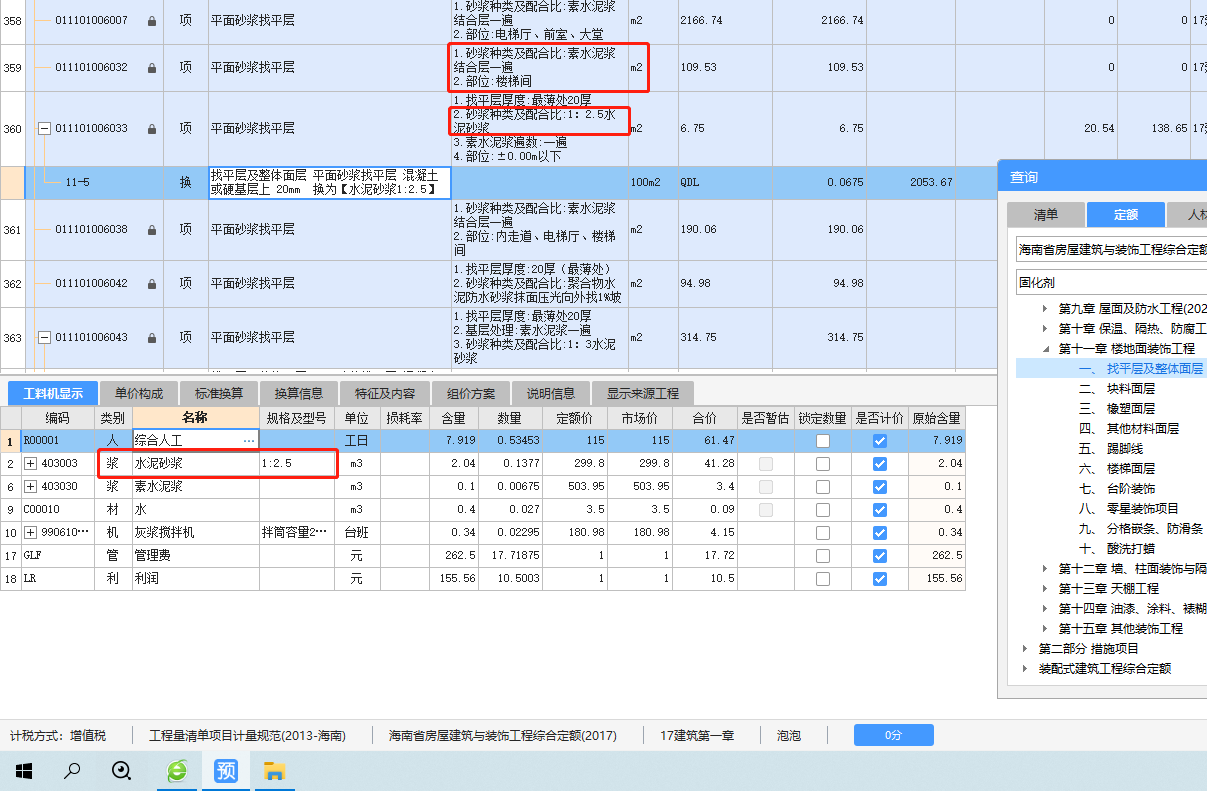The image size is (1207, 791).
Task: Switch query panel to 清单 tab
Action: pos(1045,215)
